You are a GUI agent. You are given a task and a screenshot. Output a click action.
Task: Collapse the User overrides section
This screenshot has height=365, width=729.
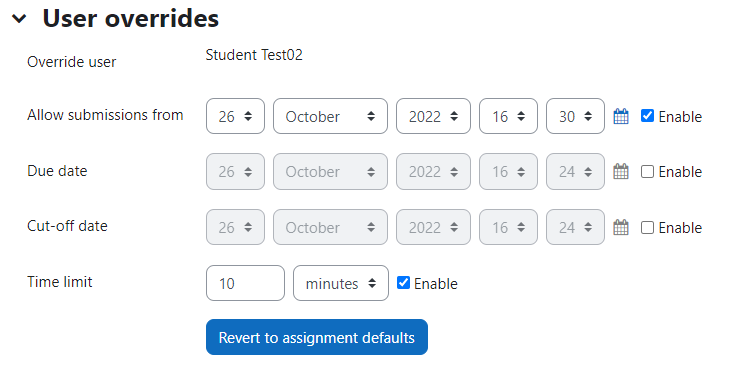(19, 19)
